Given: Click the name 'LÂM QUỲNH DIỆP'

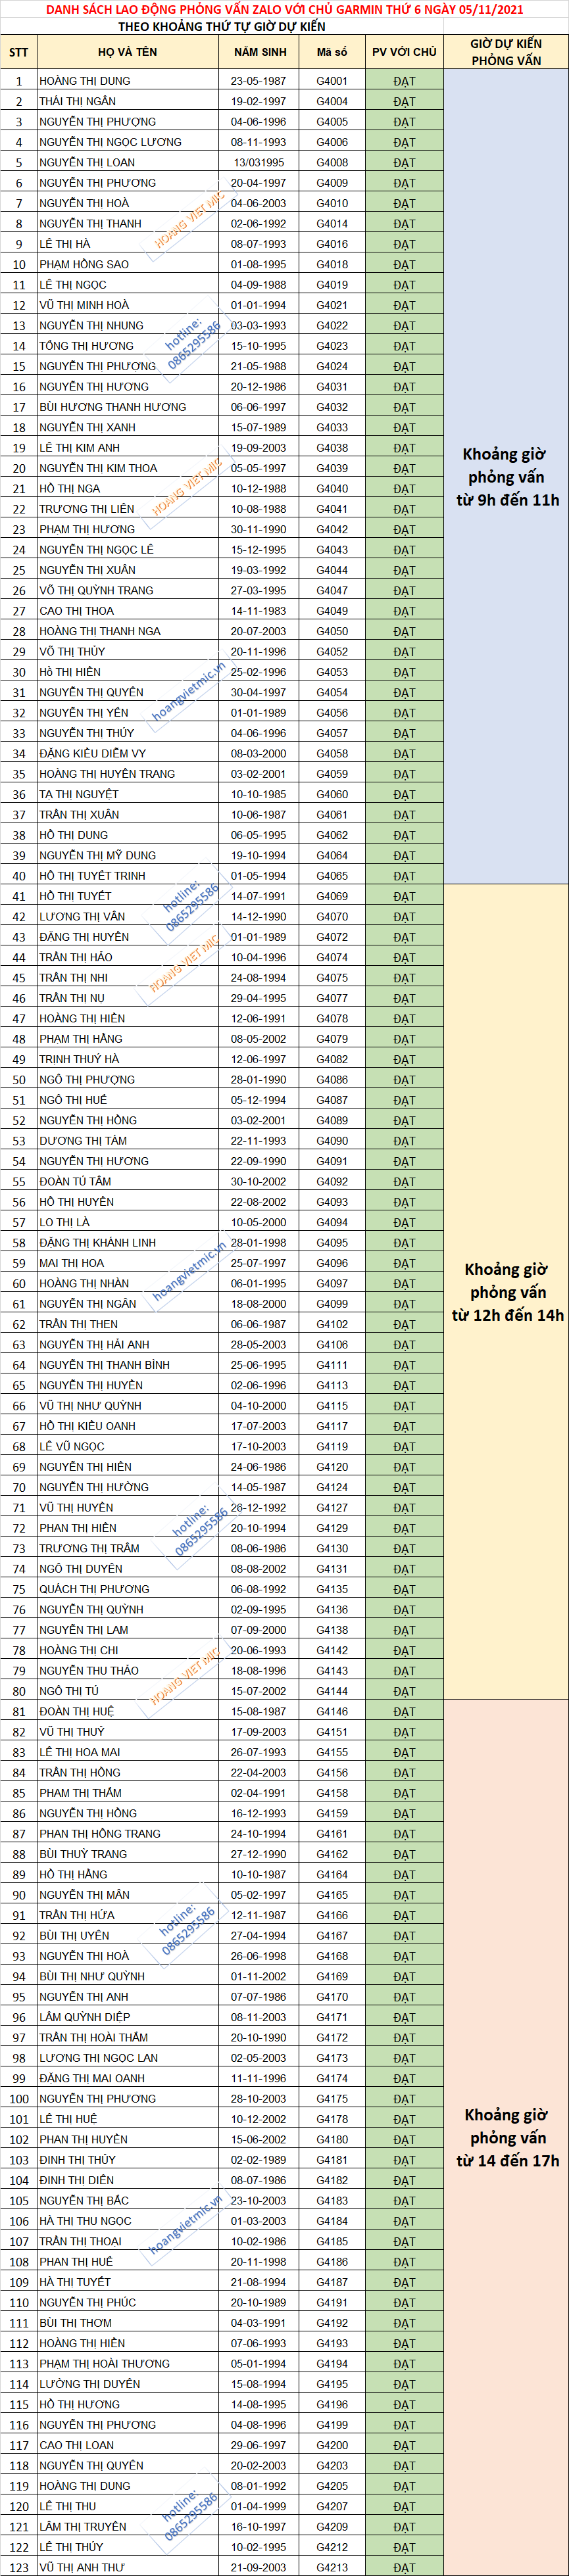Looking at the screenshot, I should (x=85, y=2018).
